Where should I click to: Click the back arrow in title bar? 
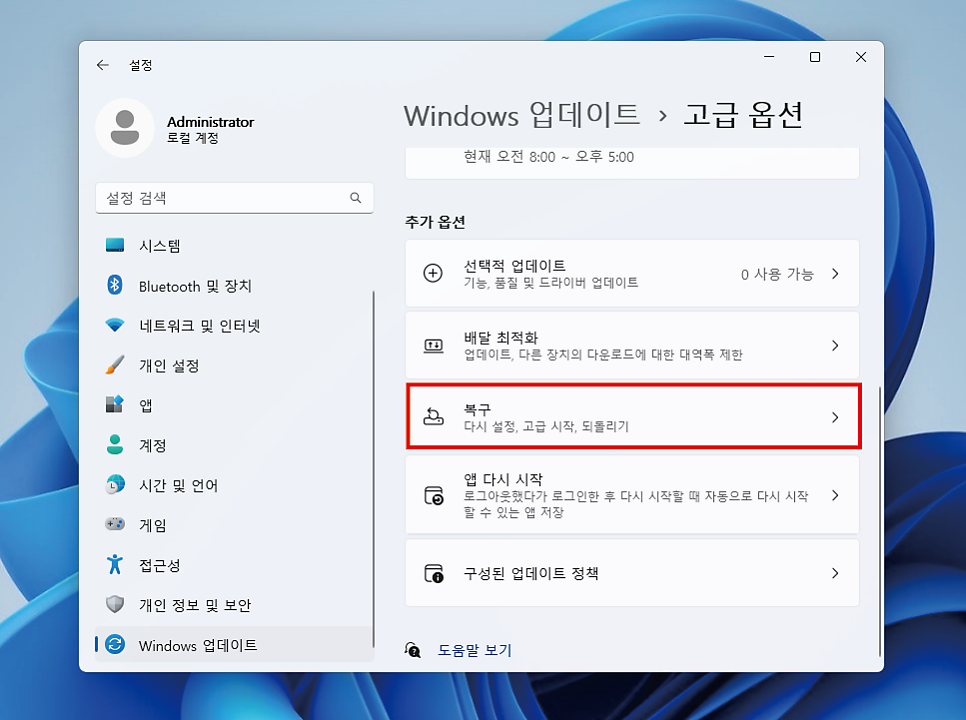point(103,65)
